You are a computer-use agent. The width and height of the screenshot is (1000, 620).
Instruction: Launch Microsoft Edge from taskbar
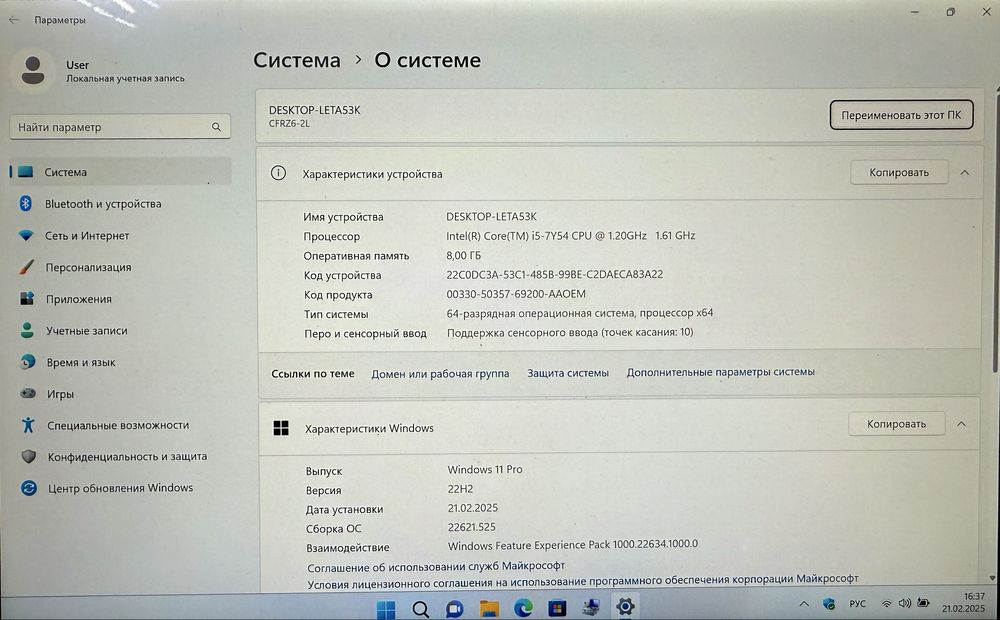click(x=524, y=609)
